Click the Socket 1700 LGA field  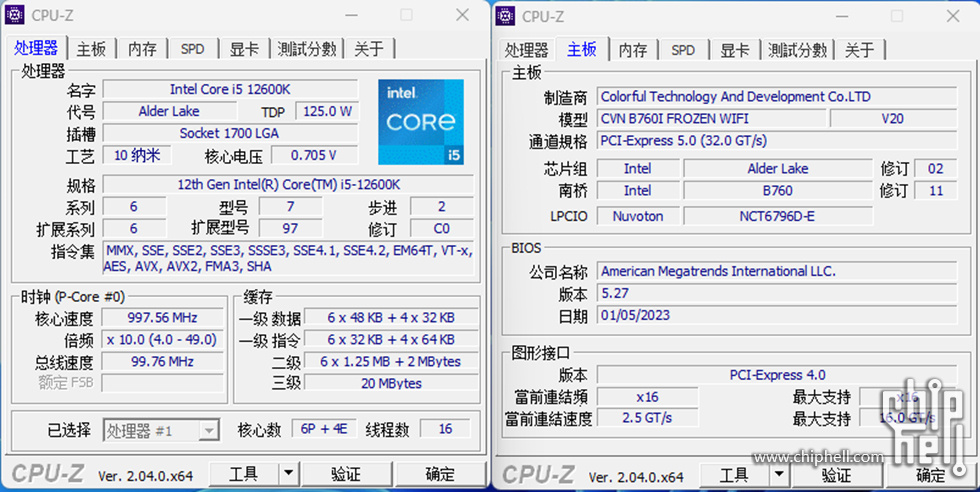pyautogui.click(x=230, y=133)
